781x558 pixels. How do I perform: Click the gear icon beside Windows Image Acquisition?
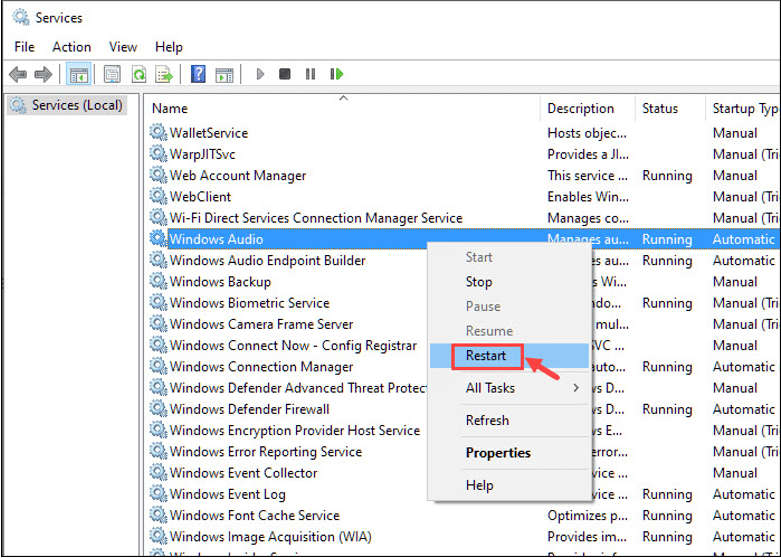pos(158,536)
